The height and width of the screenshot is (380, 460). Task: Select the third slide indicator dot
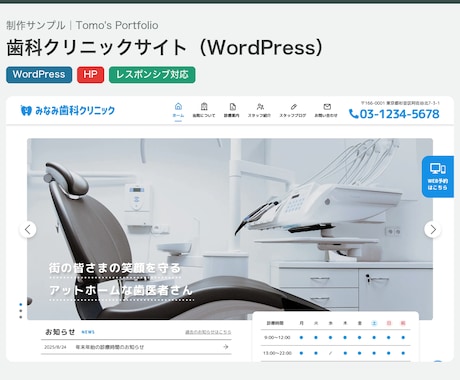[x=21, y=317]
